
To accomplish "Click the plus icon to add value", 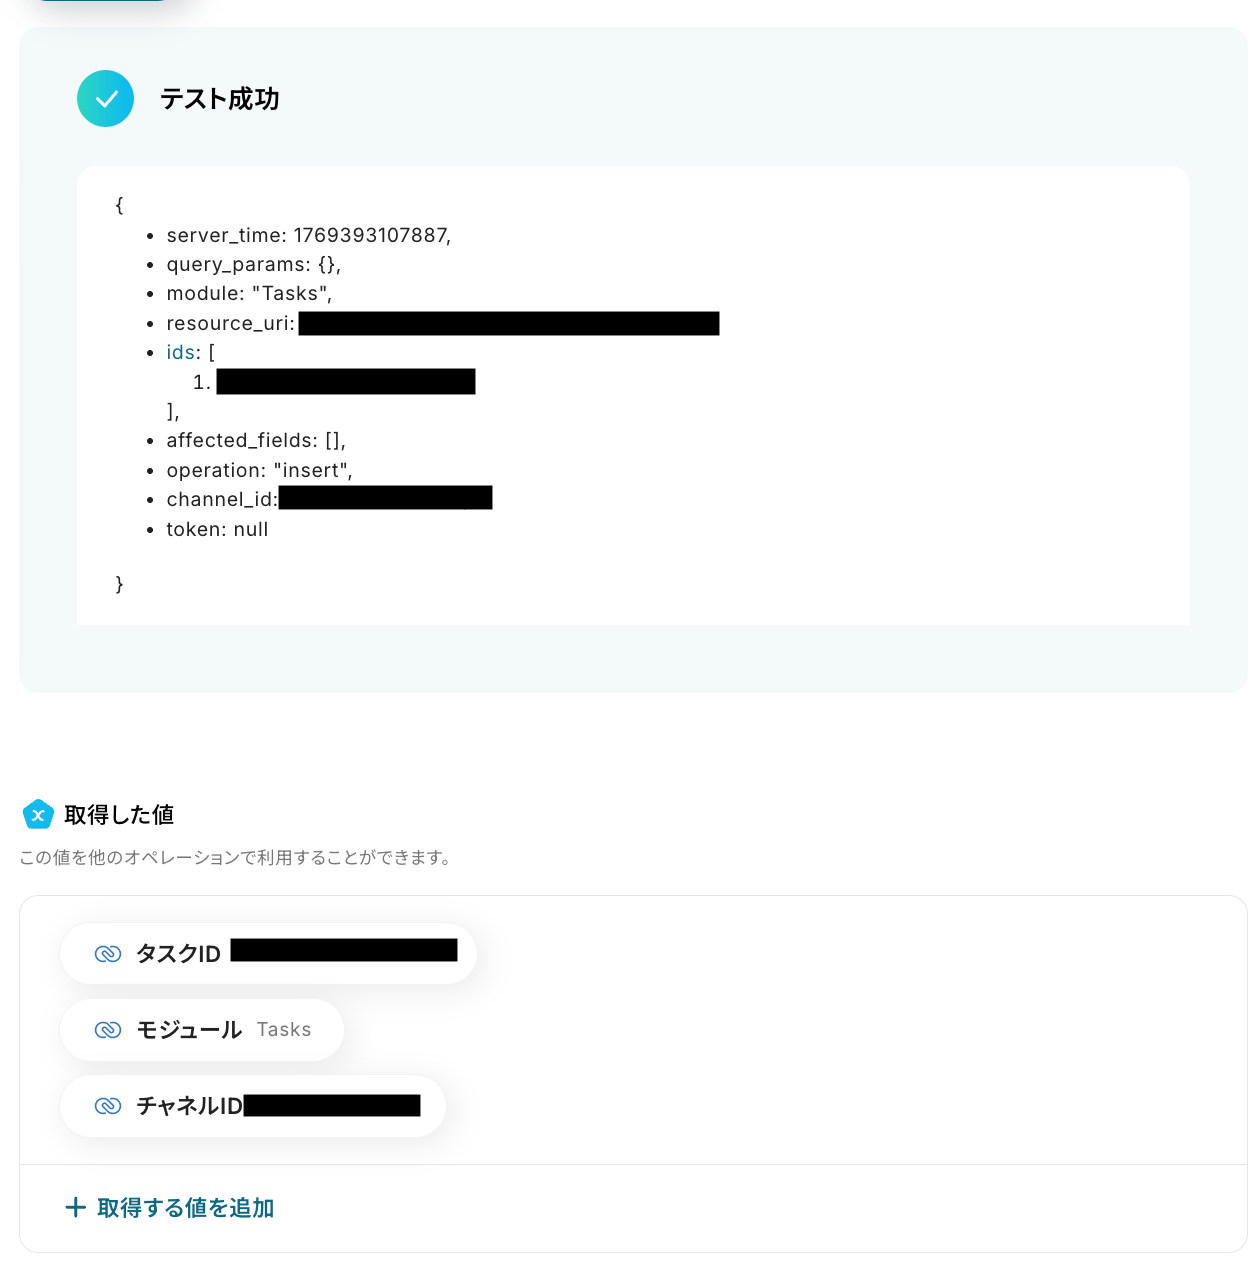I will [x=75, y=1208].
